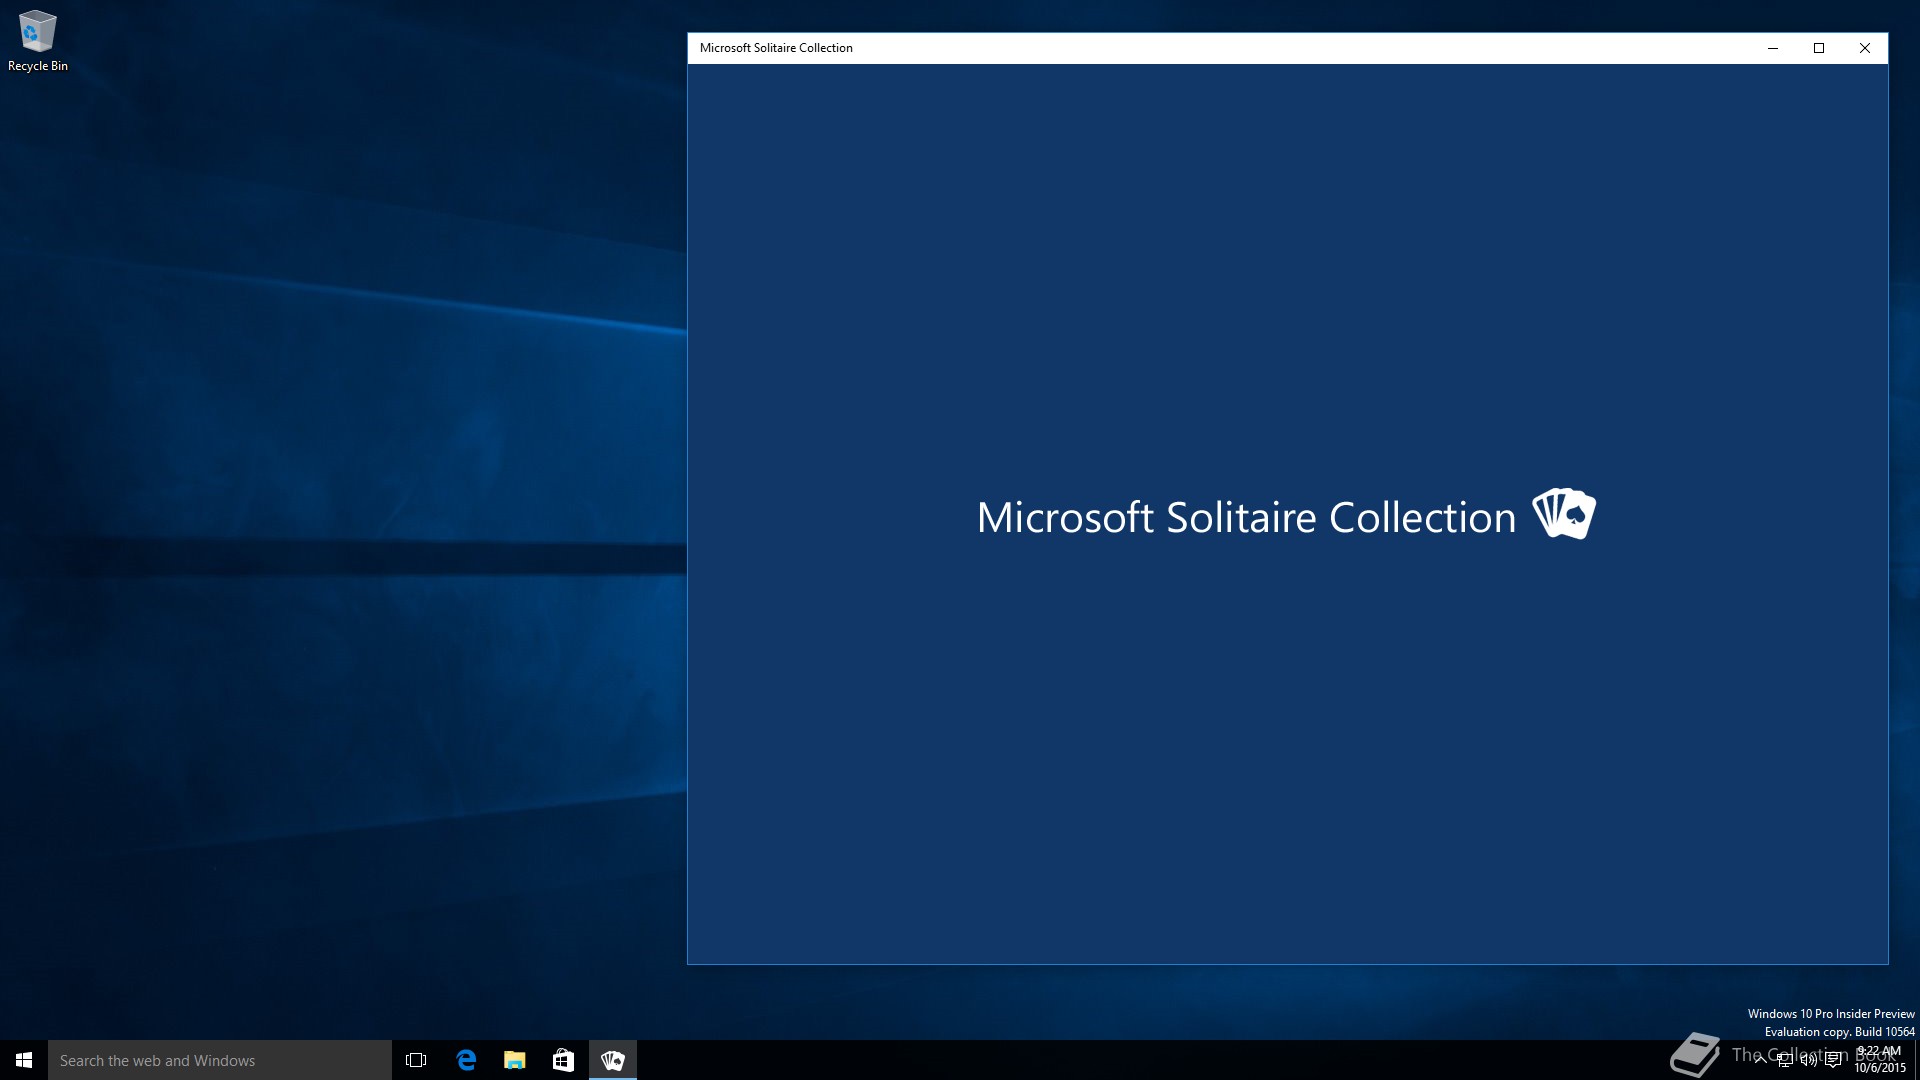The image size is (1920, 1080).
Task: Click the taskbar clock showing 9:22 AM
Action: pyautogui.click(x=1880, y=1060)
